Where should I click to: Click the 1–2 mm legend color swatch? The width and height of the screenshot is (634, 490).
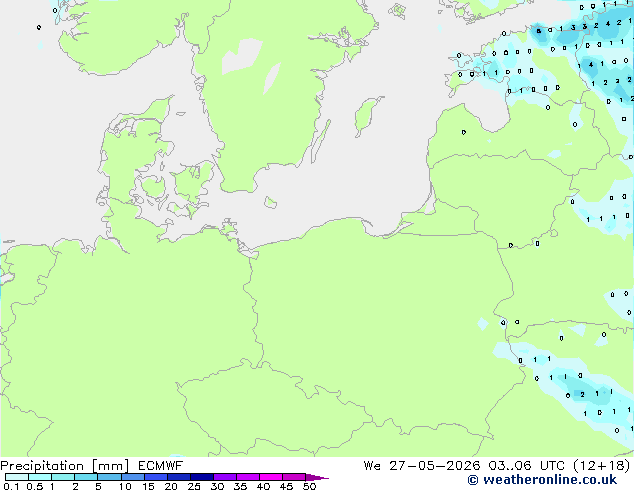click(63, 477)
